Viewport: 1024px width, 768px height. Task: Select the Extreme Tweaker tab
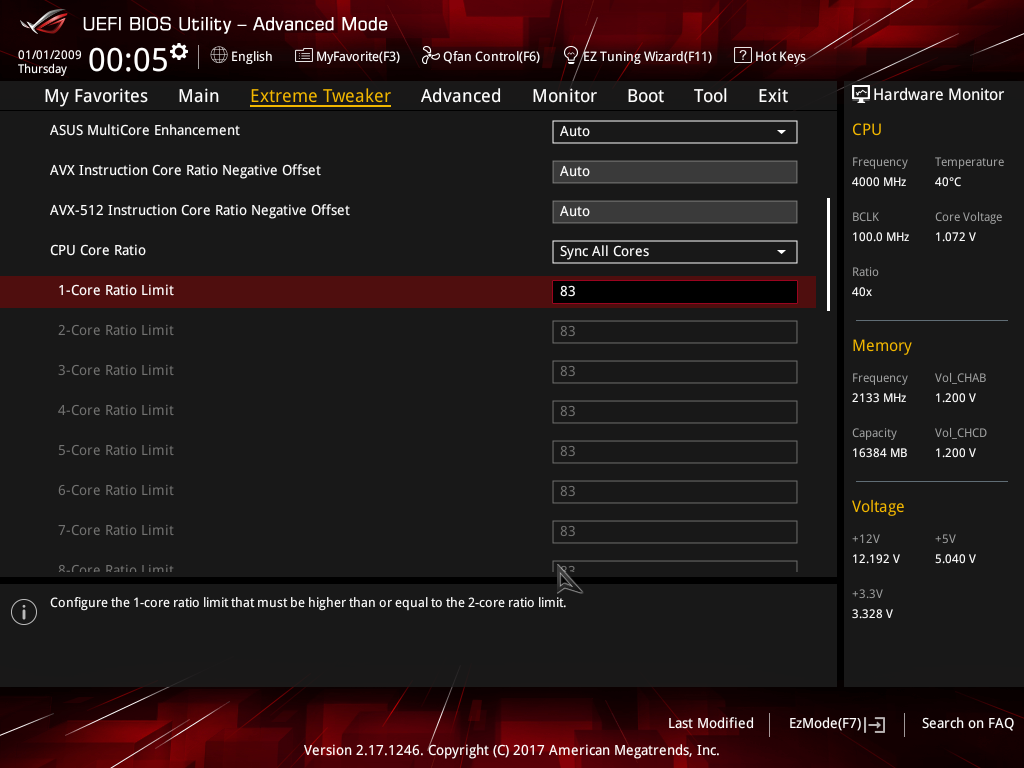[321, 96]
